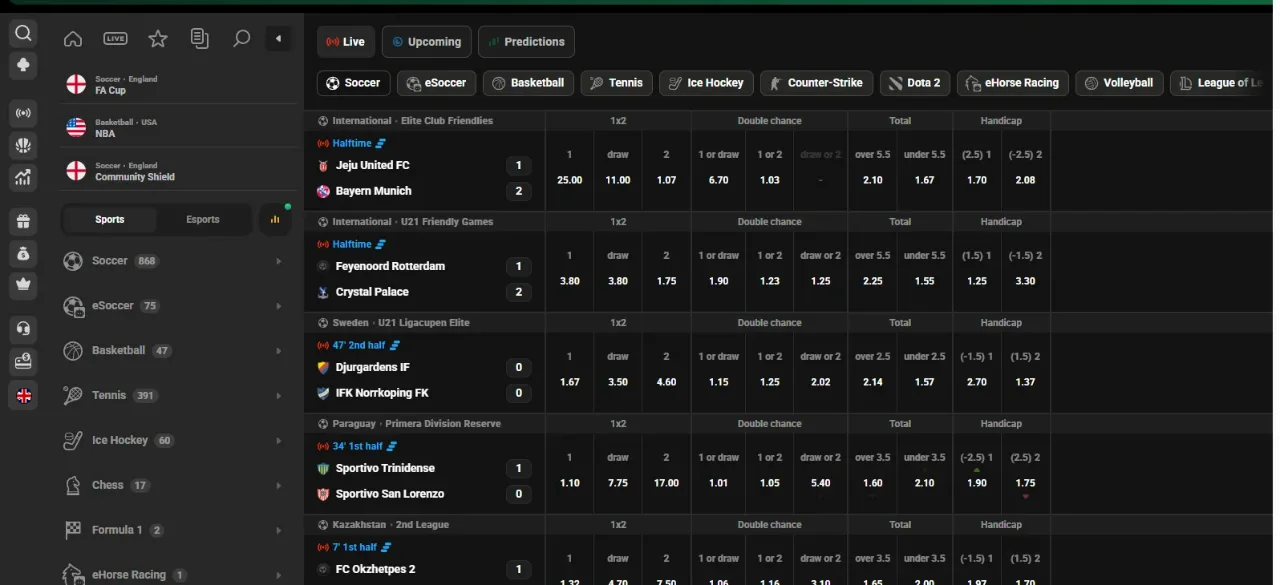Click the LIVE badge icon in the top navigation
This screenshot has width=1280, height=585.
pyautogui.click(x=116, y=39)
